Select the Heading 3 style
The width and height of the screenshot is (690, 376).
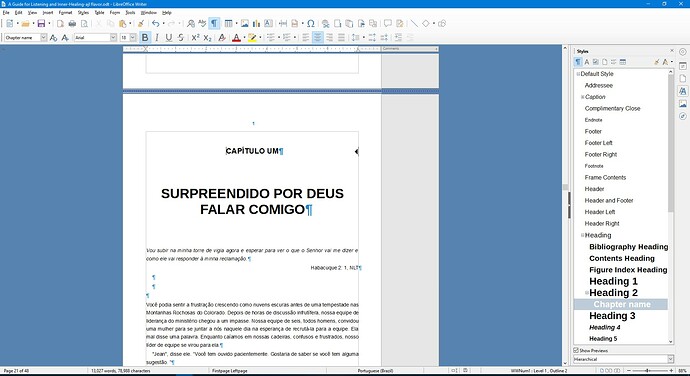tap(612, 316)
